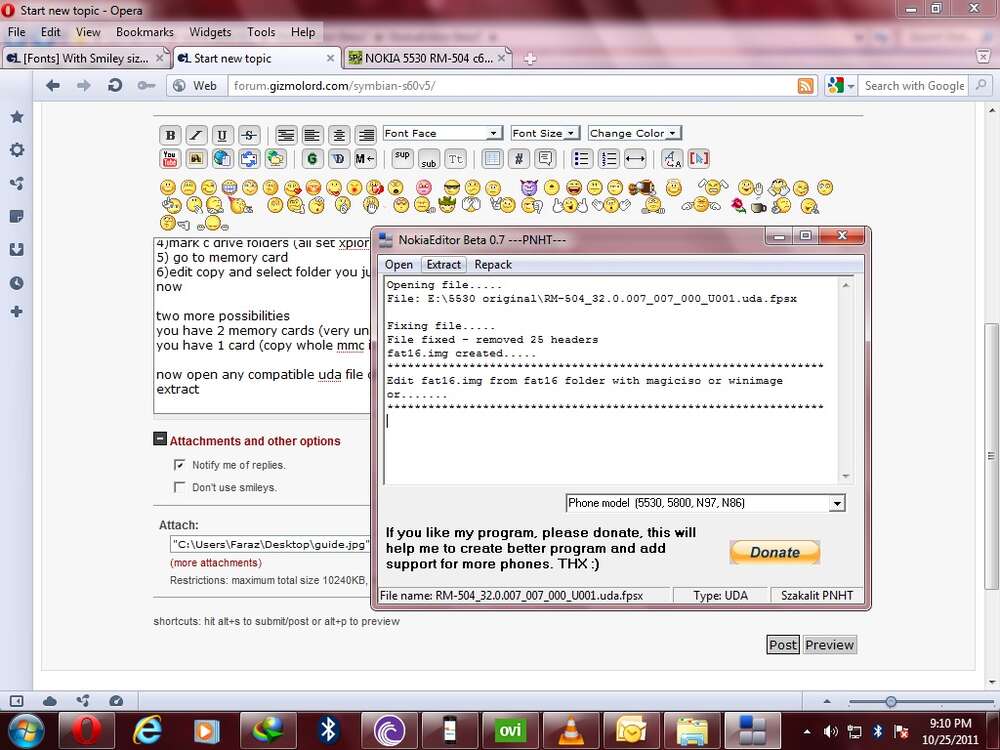1000x750 pixels.
Task: Apply underline formatting in the post editor
Action: [x=222, y=135]
